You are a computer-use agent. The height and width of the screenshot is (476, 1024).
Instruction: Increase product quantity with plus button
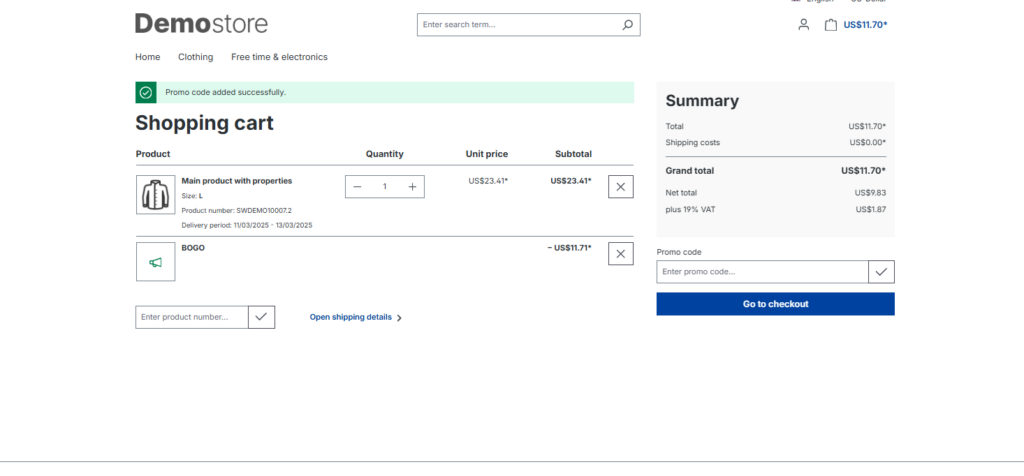(x=412, y=187)
